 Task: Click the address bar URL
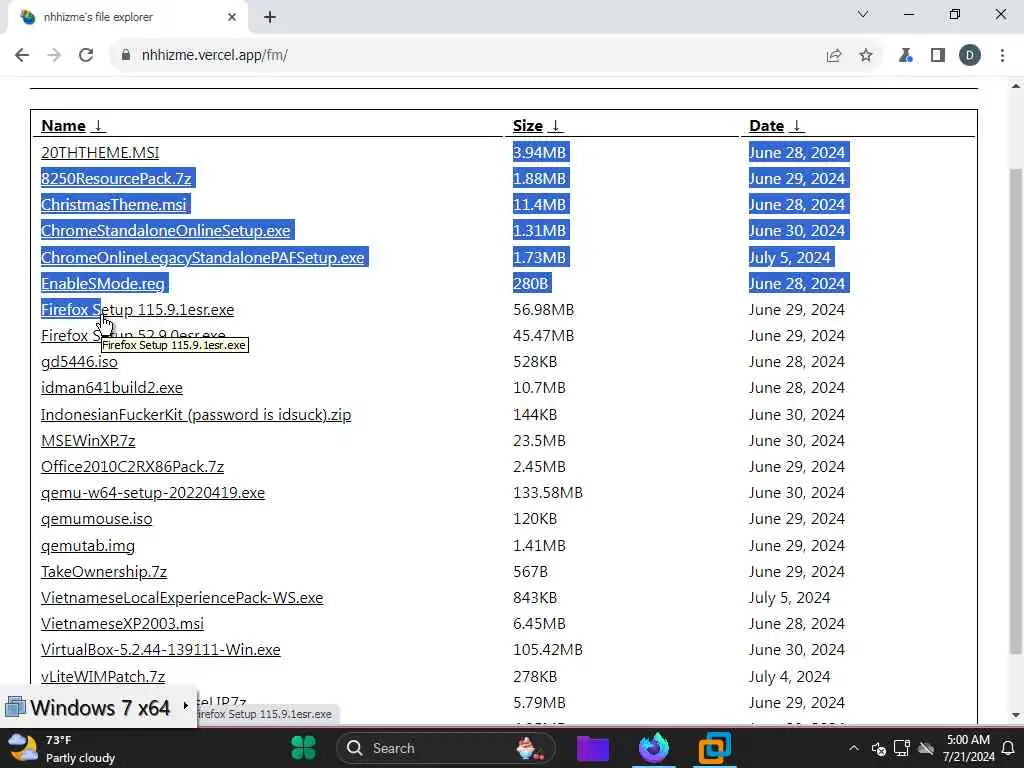point(215,55)
